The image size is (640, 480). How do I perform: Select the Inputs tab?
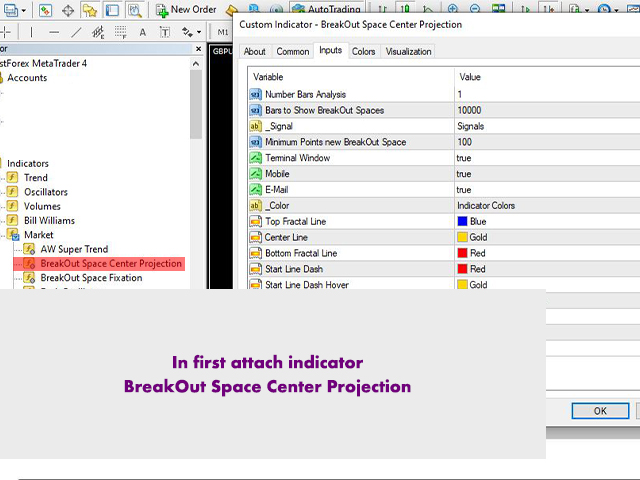(331, 50)
